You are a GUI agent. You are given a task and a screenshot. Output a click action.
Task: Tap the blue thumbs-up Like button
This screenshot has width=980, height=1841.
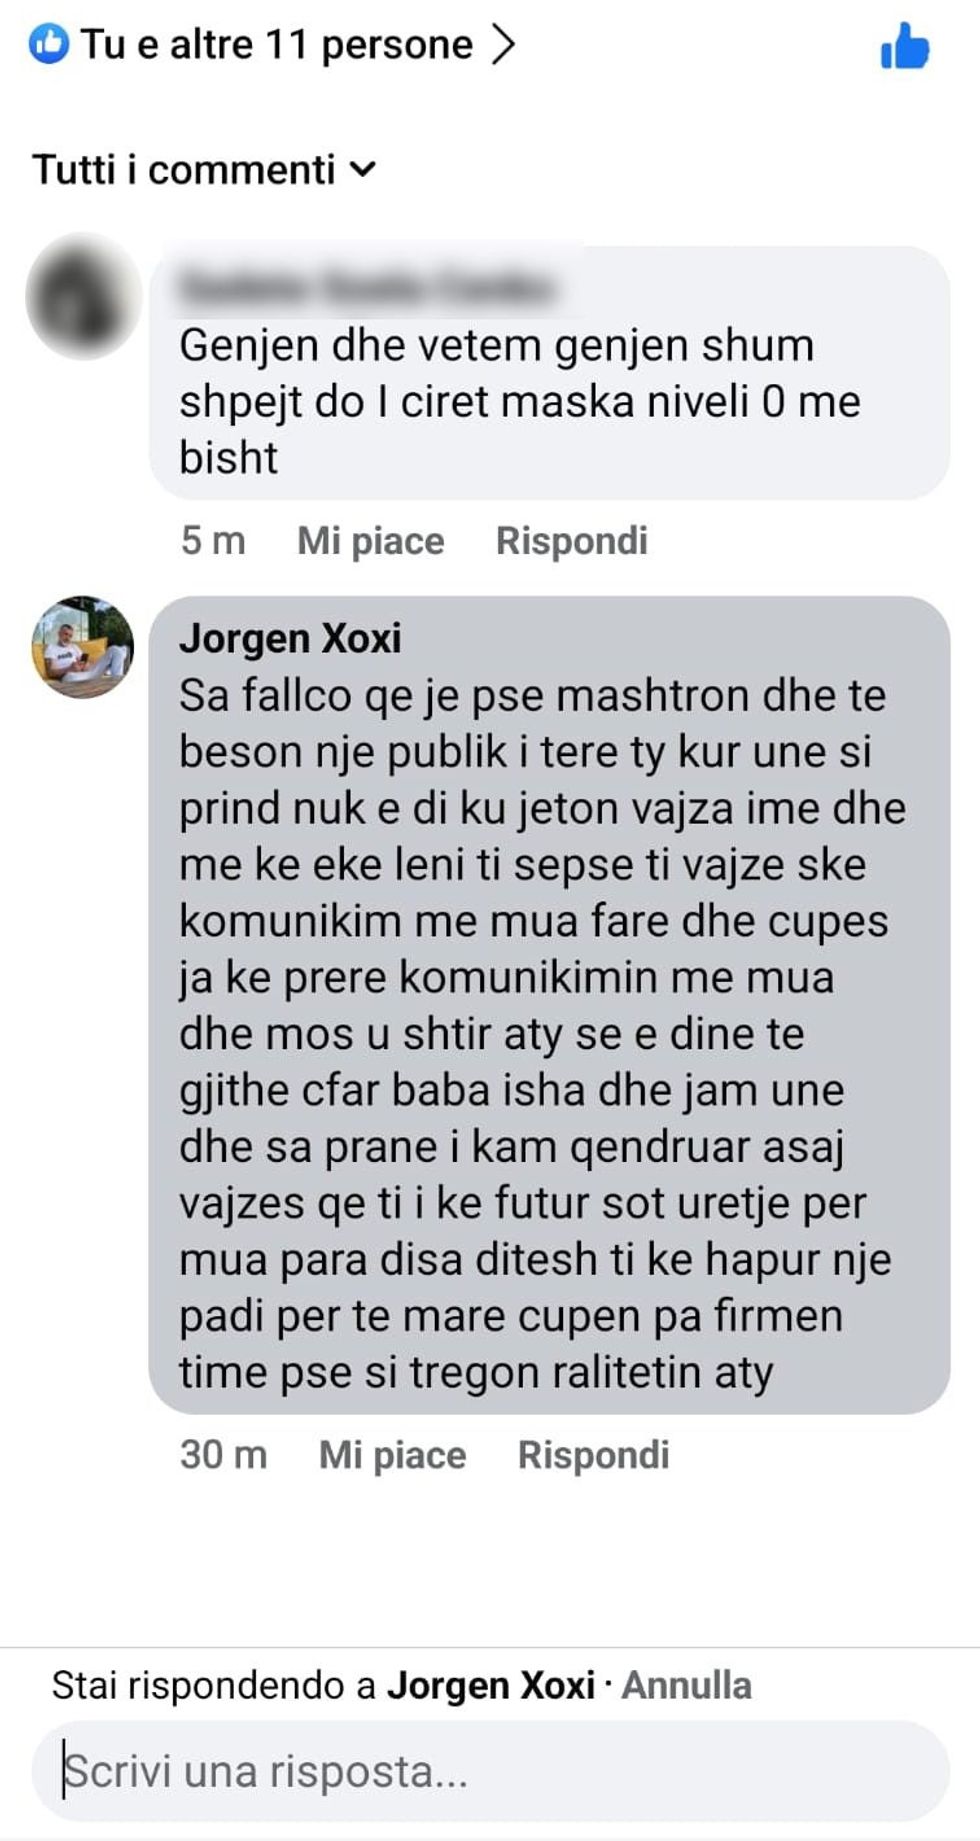coord(905,46)
